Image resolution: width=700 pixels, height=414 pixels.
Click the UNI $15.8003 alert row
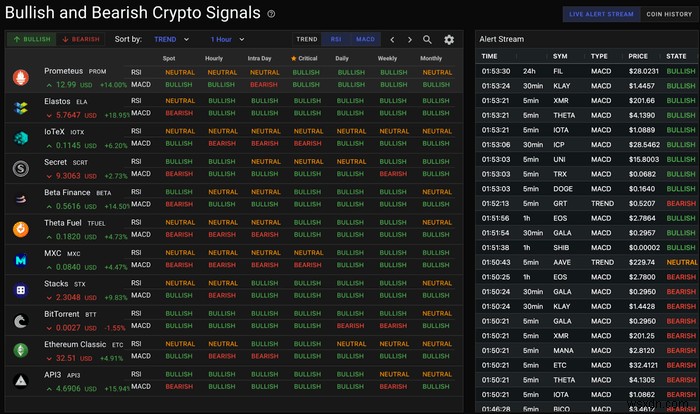tap(587, 159)
